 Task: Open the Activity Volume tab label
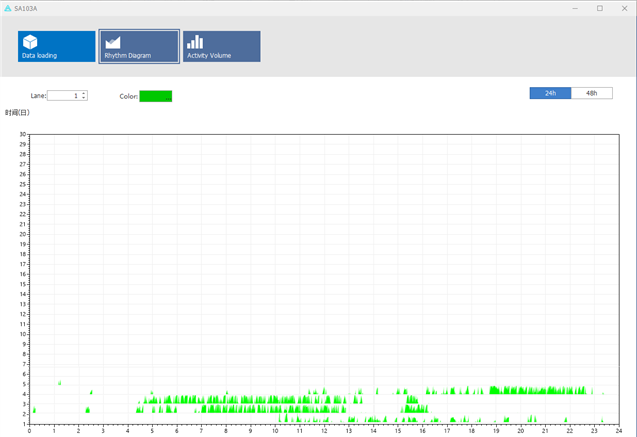209,56
